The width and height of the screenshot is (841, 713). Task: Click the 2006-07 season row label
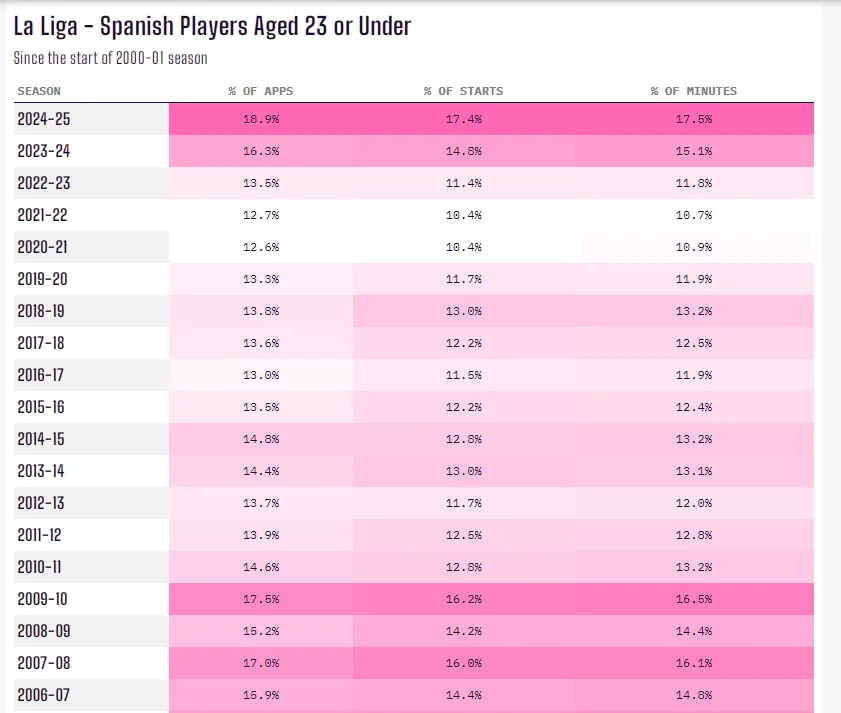point(44,695)
